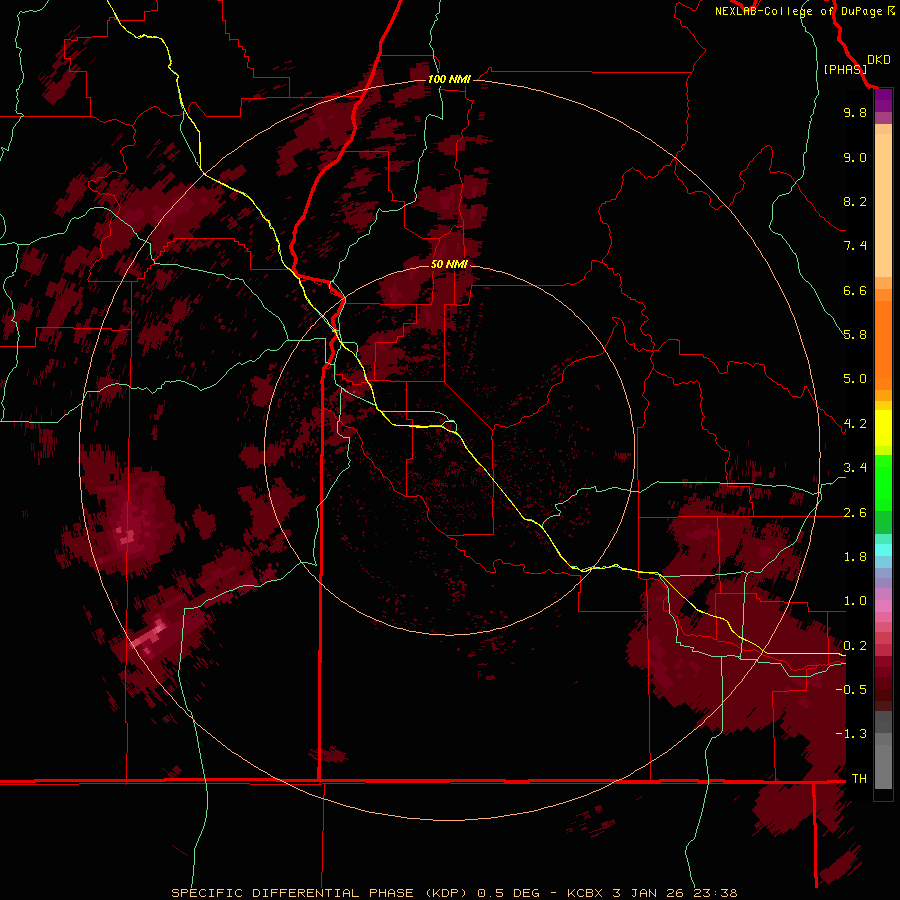Screen dimensions: 900x900
Task: Click the 23:38 timestamp in the caption
Action: click(x=715, y=893)
